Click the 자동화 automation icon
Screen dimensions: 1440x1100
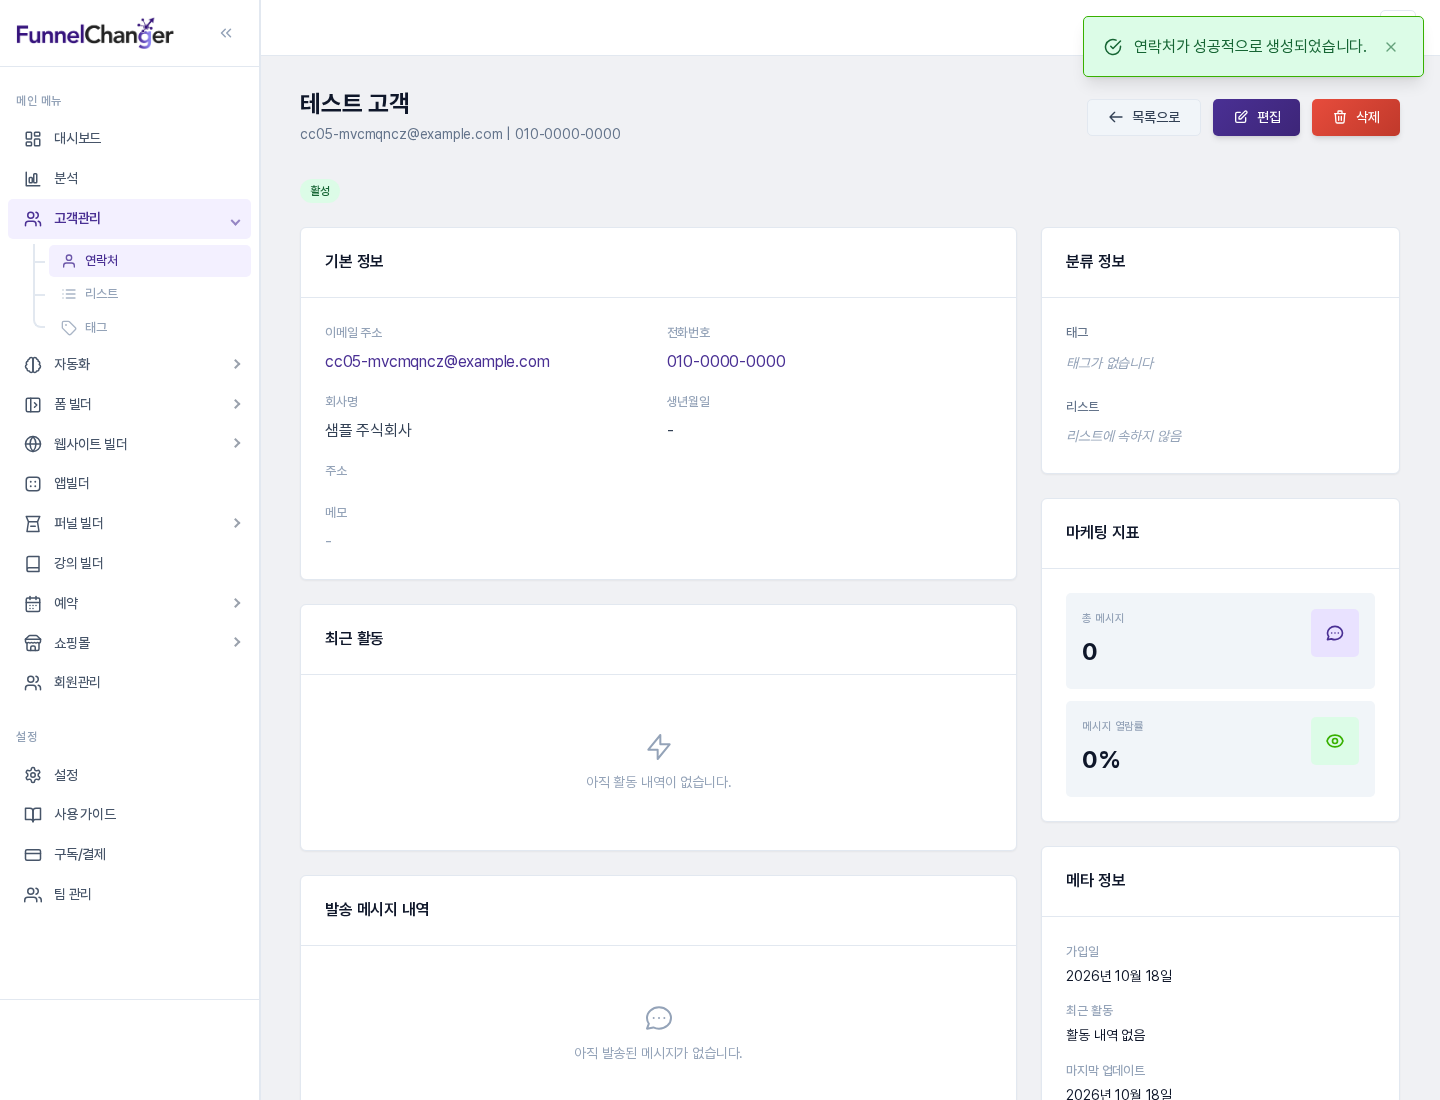point(33,365)
